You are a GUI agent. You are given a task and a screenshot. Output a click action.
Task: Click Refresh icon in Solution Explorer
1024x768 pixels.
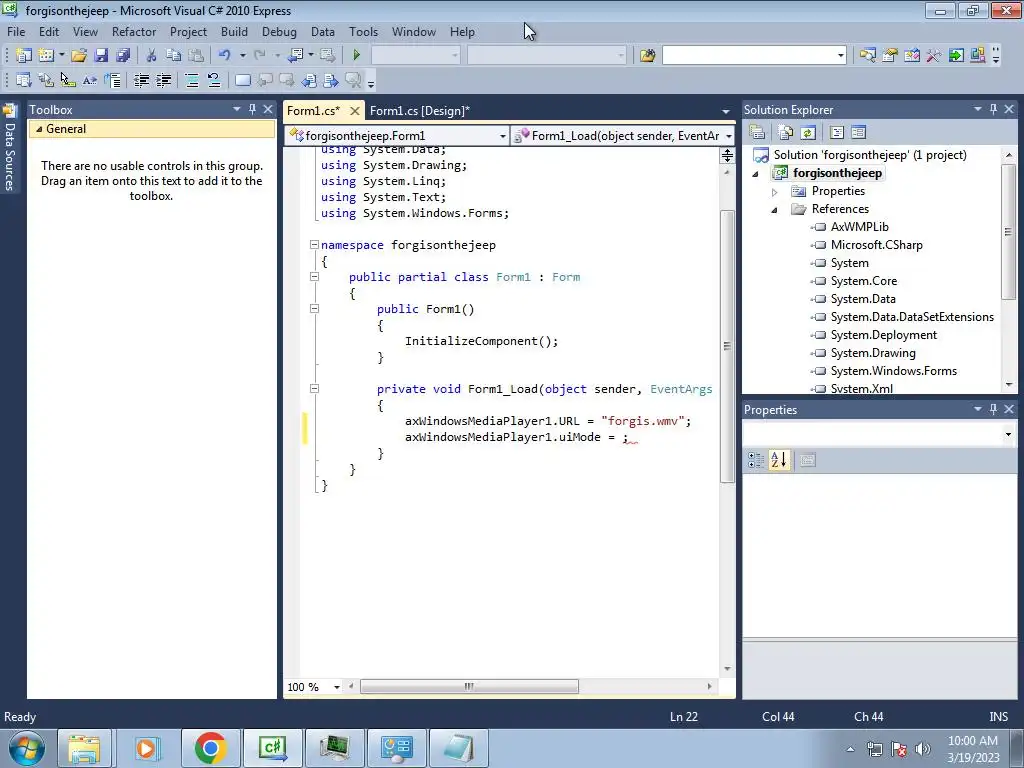[x=808, y=133]
